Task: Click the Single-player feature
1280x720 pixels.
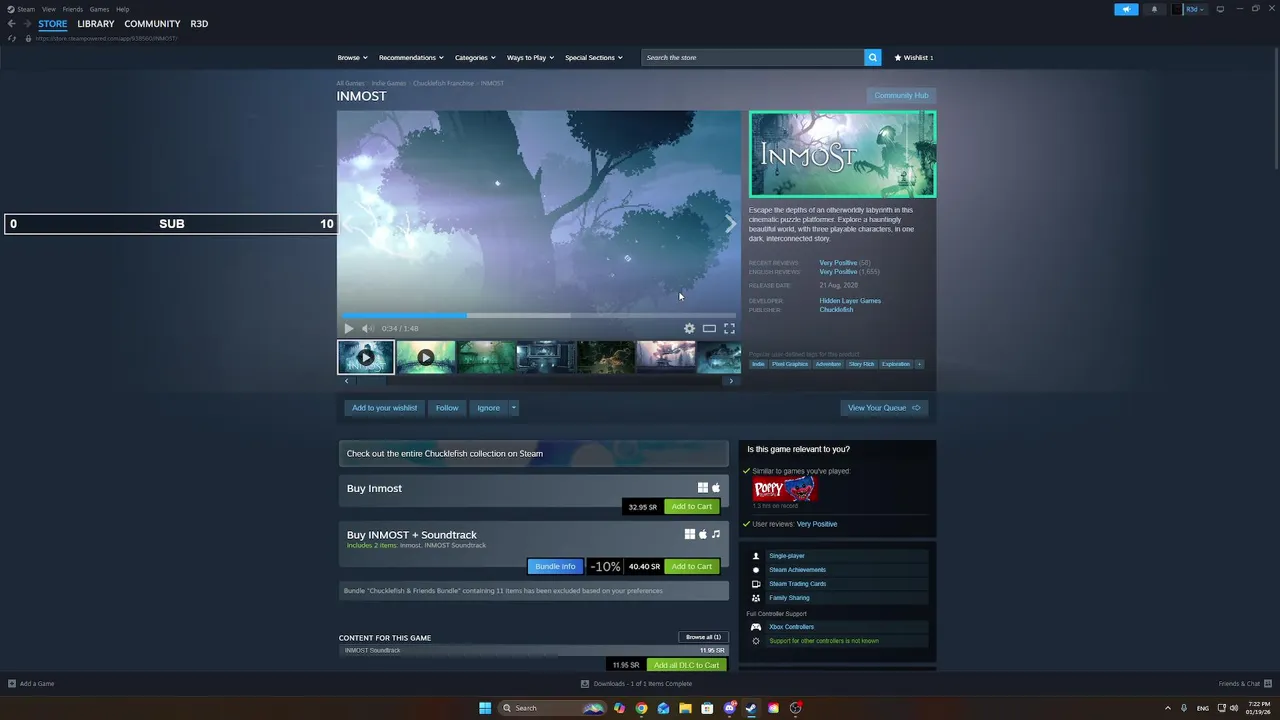Action: click(837, 556)
